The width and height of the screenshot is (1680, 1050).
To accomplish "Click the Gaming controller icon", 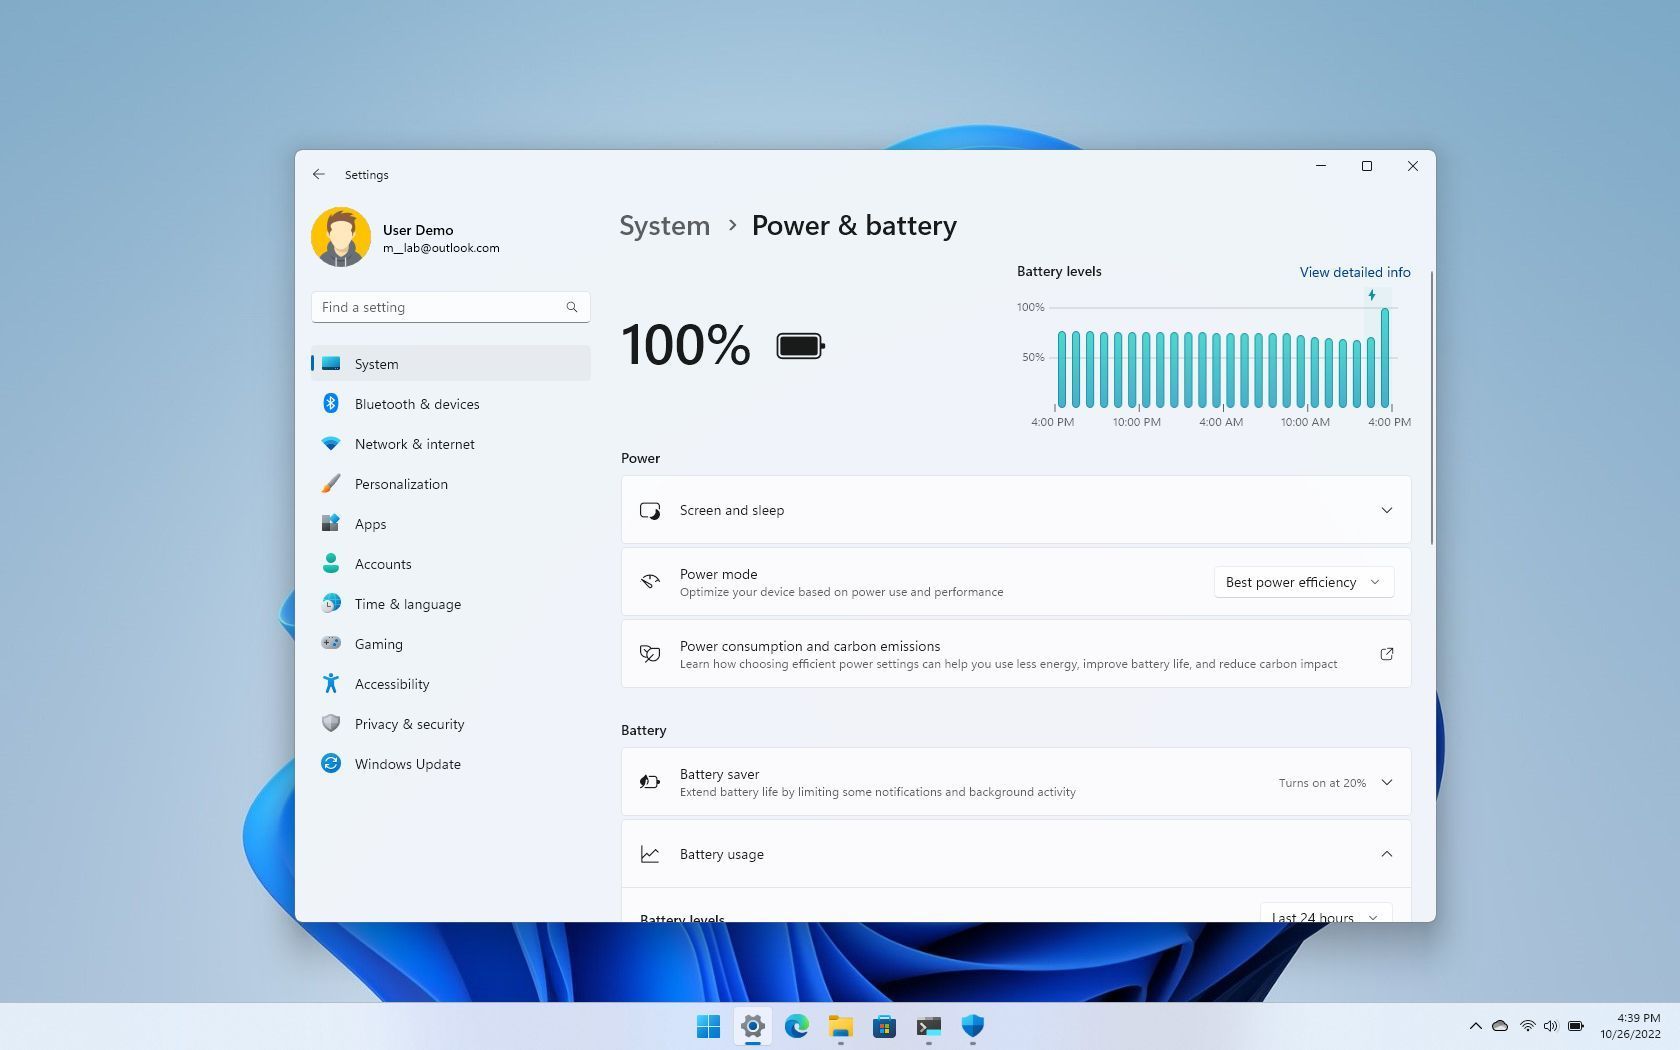I will [x=331, y=644].
